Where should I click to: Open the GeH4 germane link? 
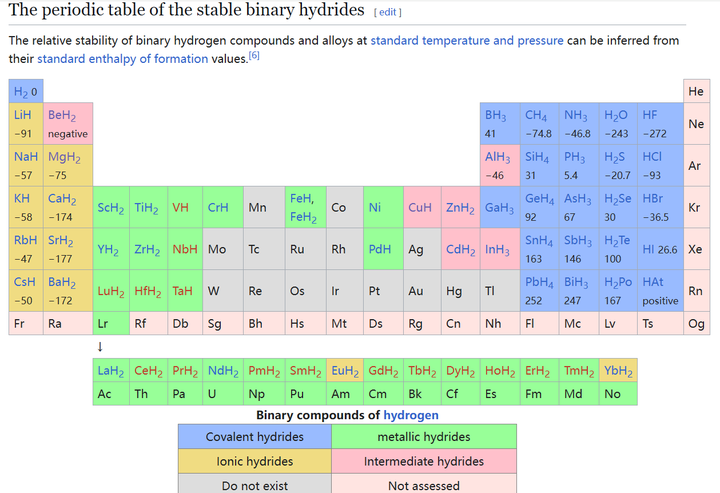tap(540, 199)
